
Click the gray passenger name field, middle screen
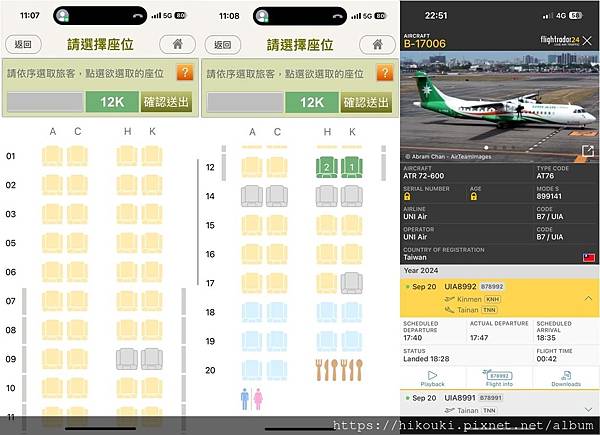245,103
